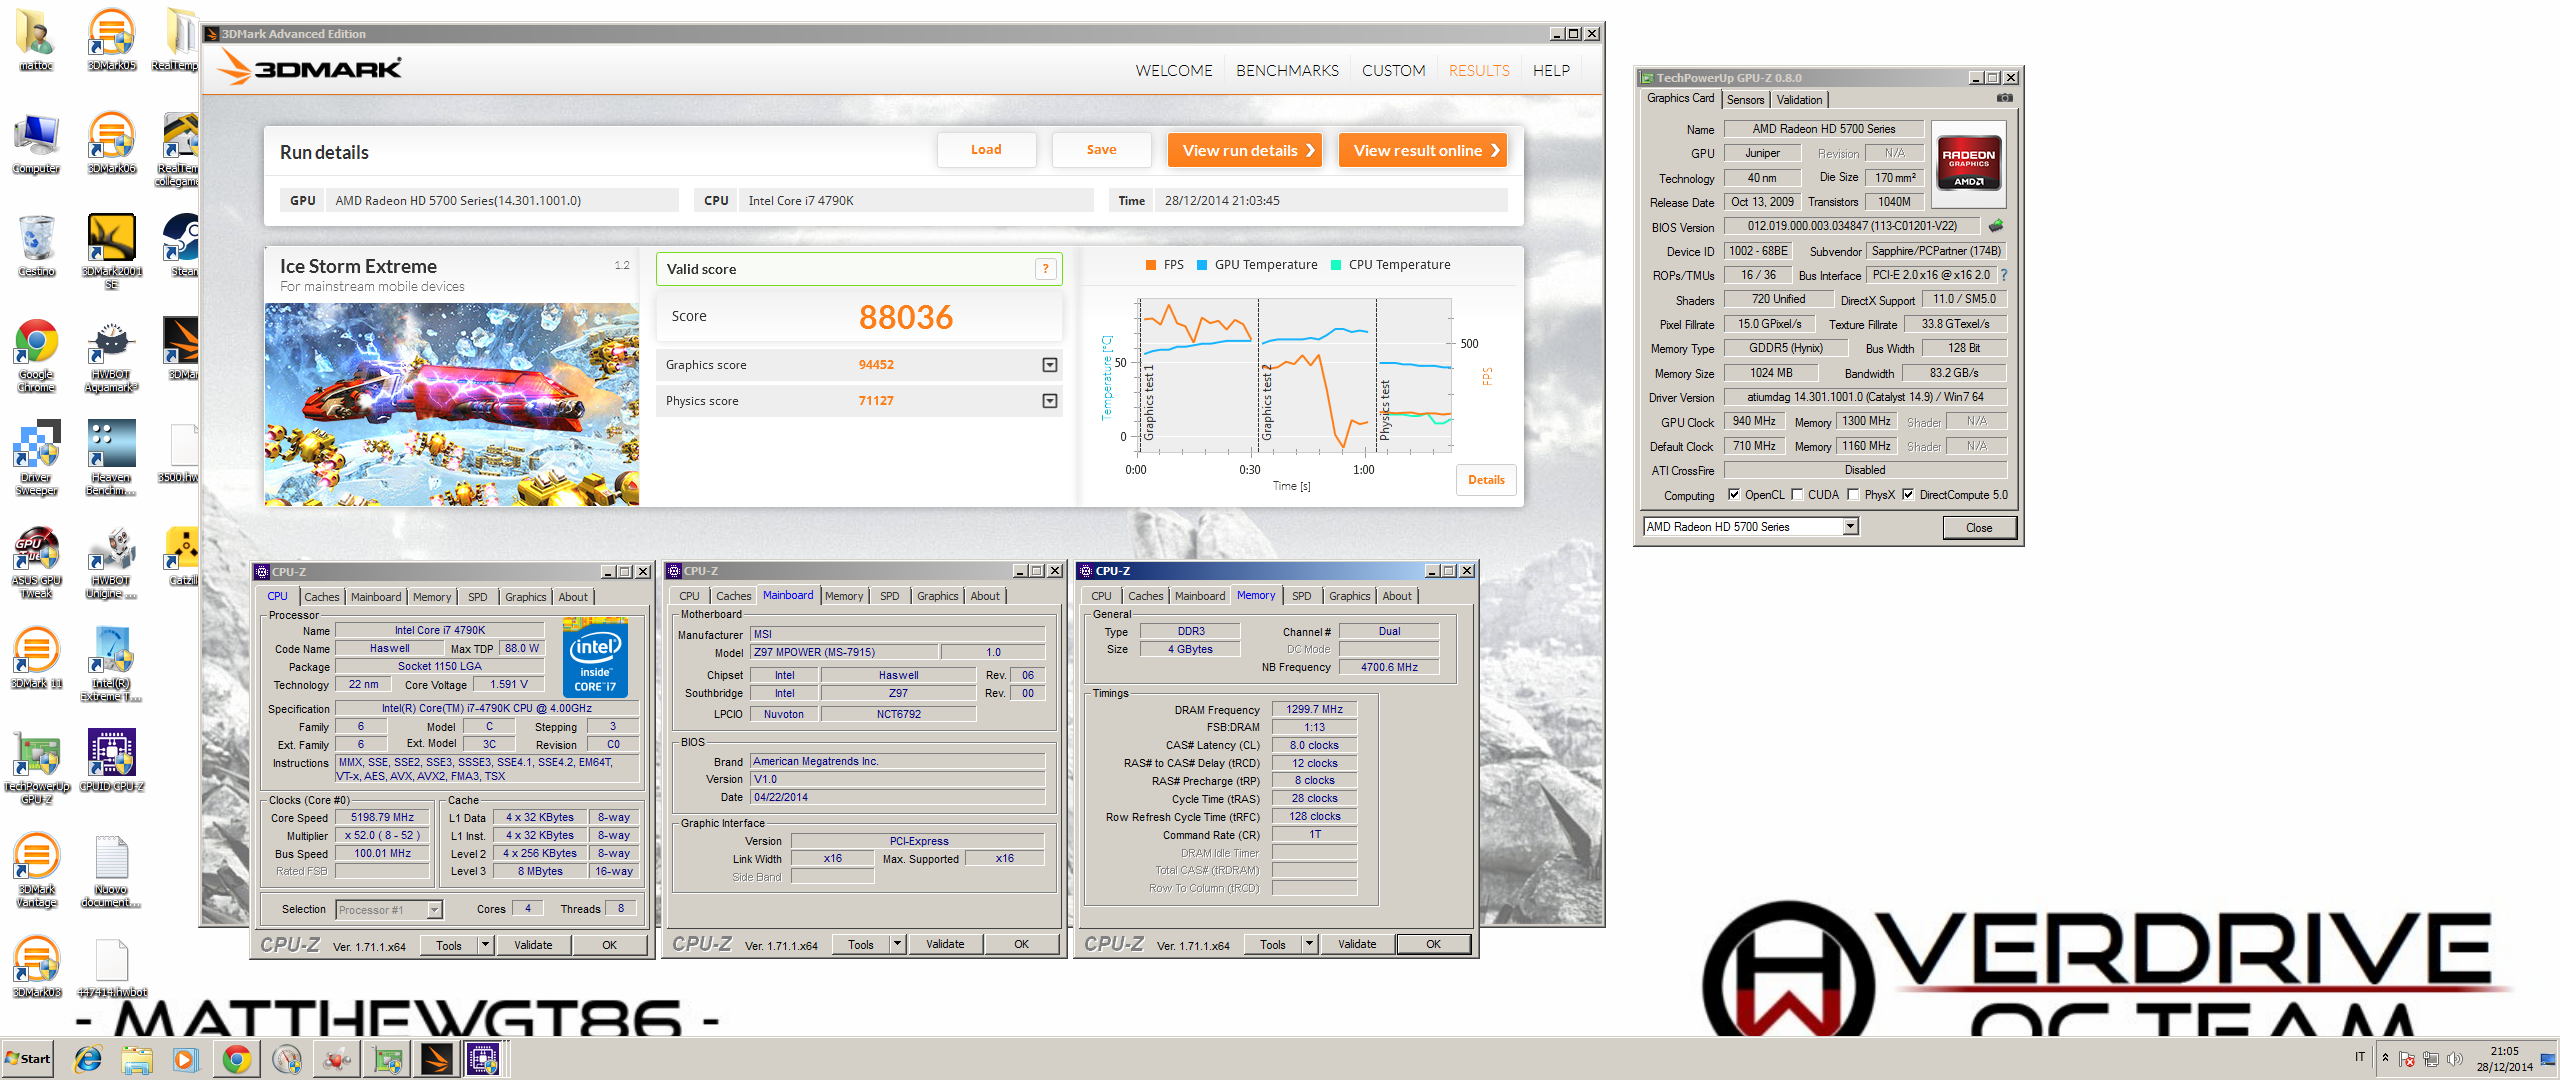Viewport: 2560px width, 1080px height.
Task: Open Tools dropdown arrow in CPU tab window
Action: click(x=486, y=944)
